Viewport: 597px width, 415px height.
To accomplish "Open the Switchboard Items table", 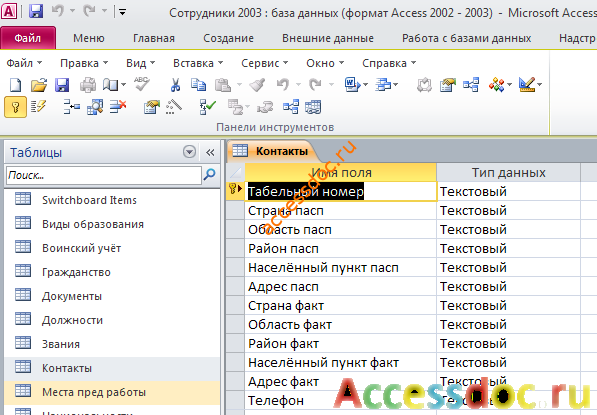I will pos(112,200).
